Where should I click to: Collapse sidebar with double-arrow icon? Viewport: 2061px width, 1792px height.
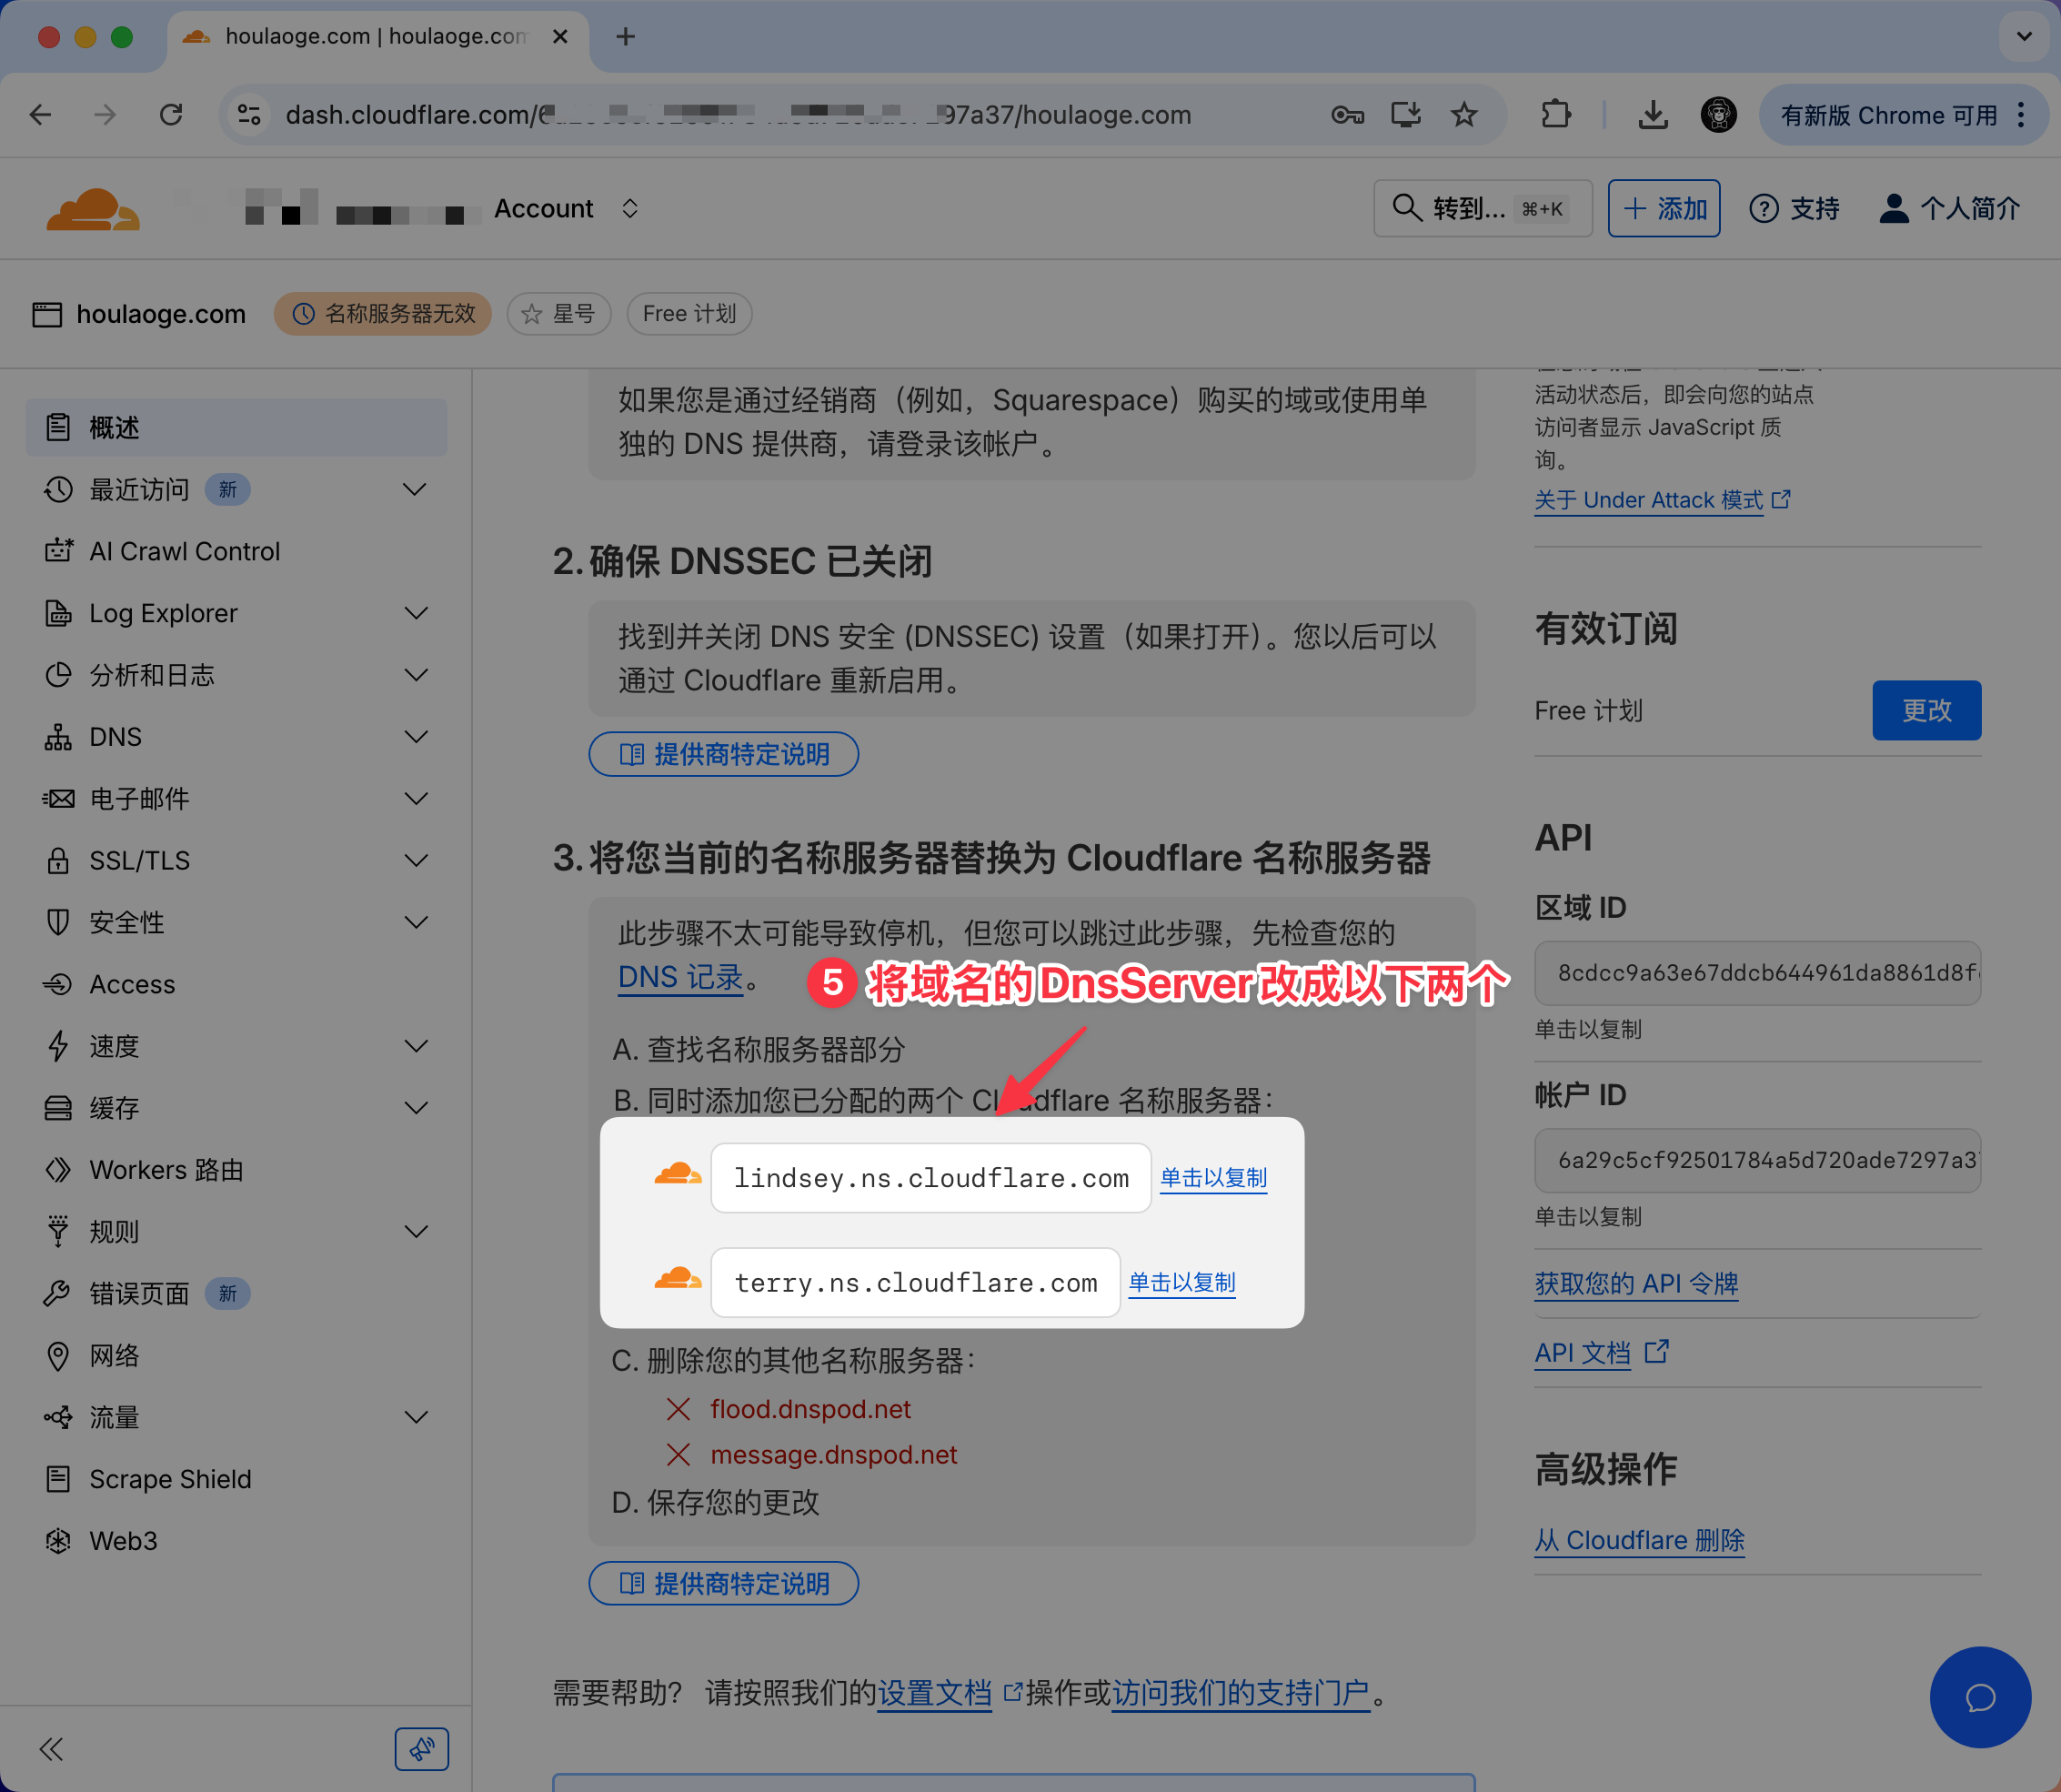[x=52, y=1749]
